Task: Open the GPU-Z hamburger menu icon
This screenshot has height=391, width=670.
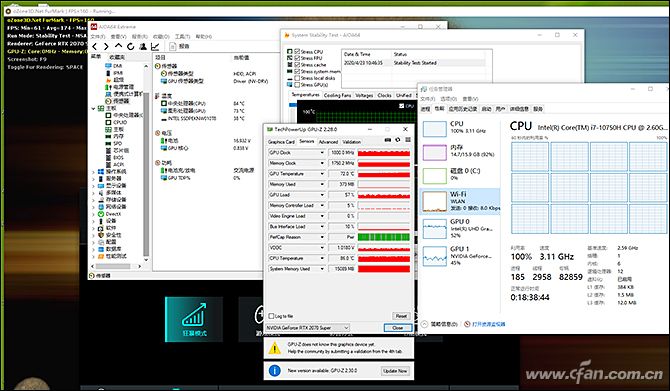Action: [x=408, y=140]
